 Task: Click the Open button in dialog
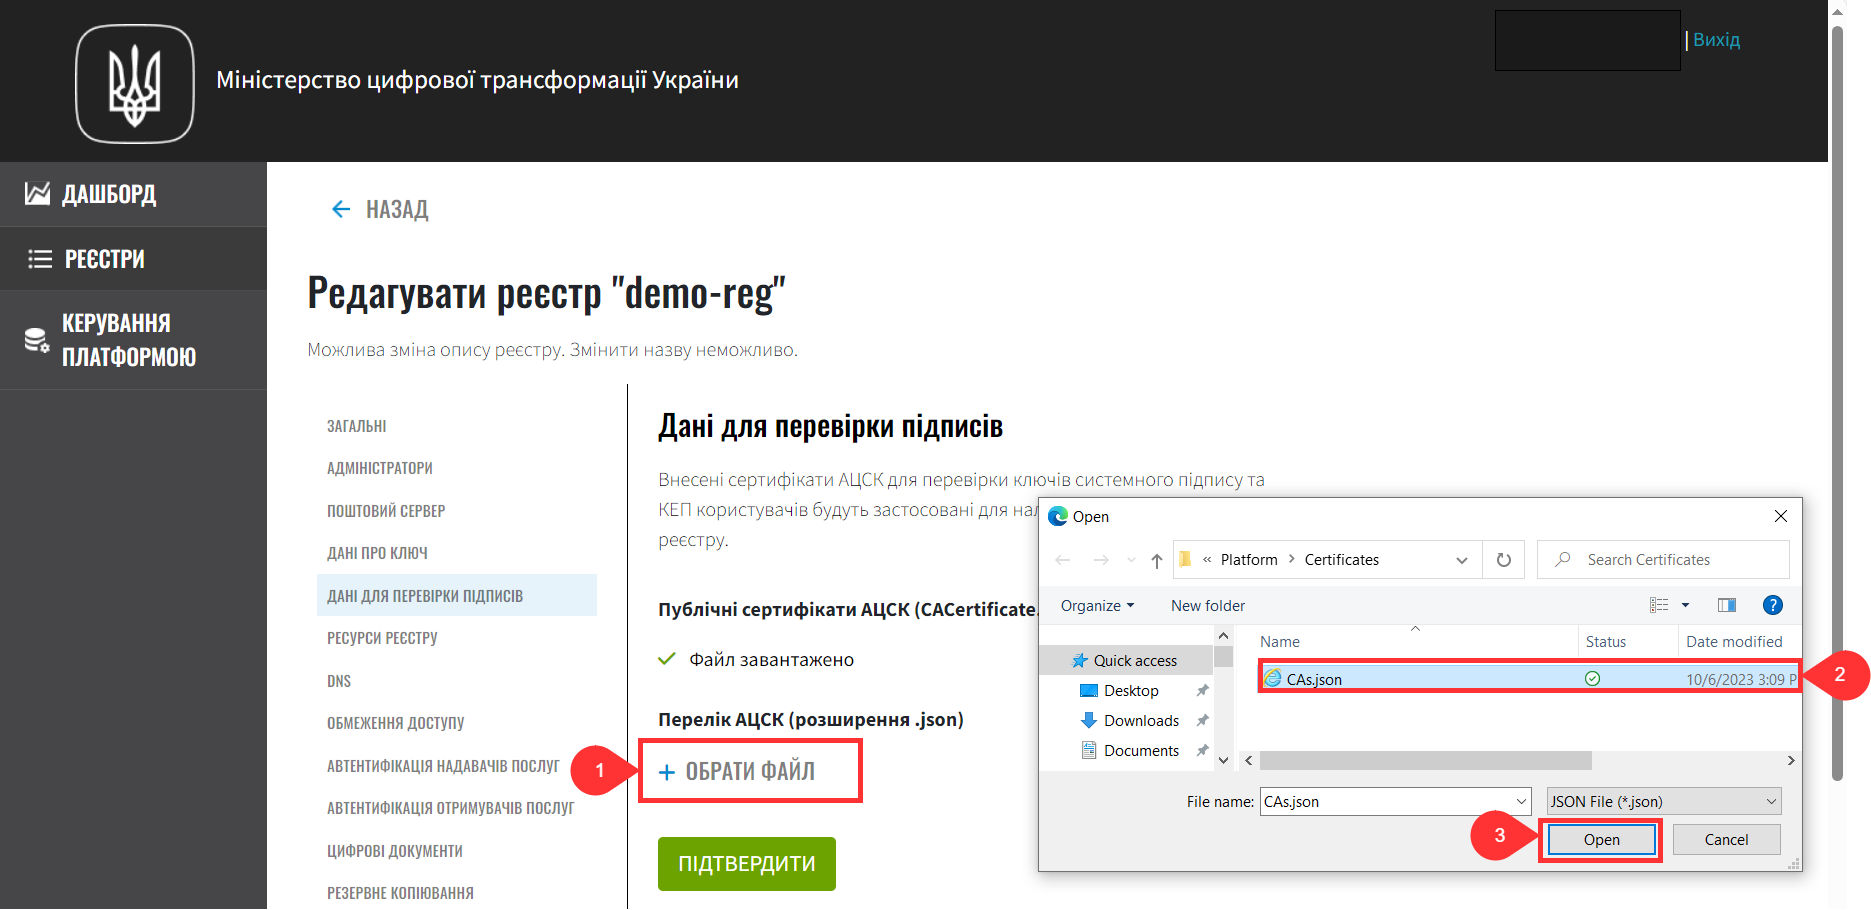point(1601,840)
